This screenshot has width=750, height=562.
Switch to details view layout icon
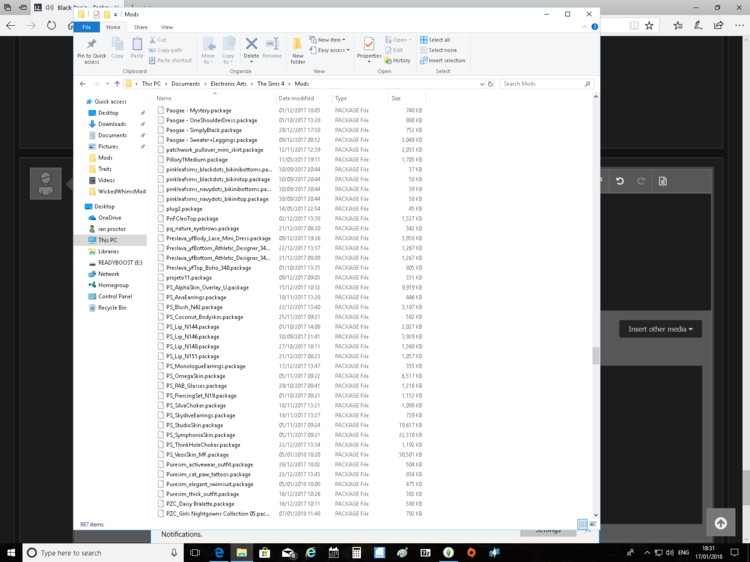point(582,524)
